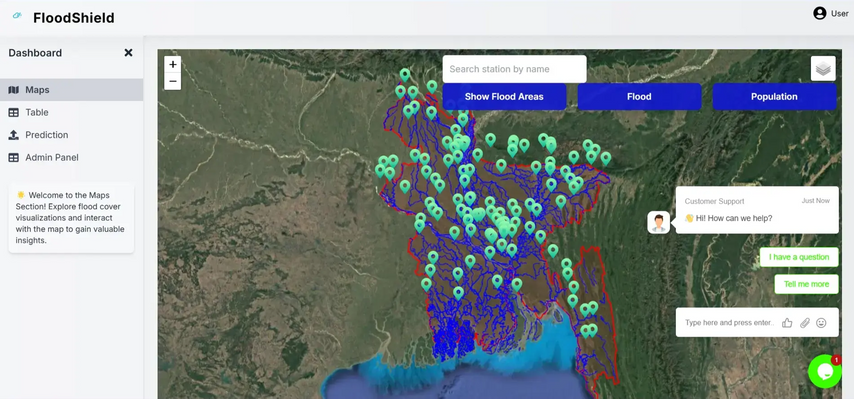This screenshot has height=399, width=854.
Task: Click the Flood button
Action: [639, 97]
